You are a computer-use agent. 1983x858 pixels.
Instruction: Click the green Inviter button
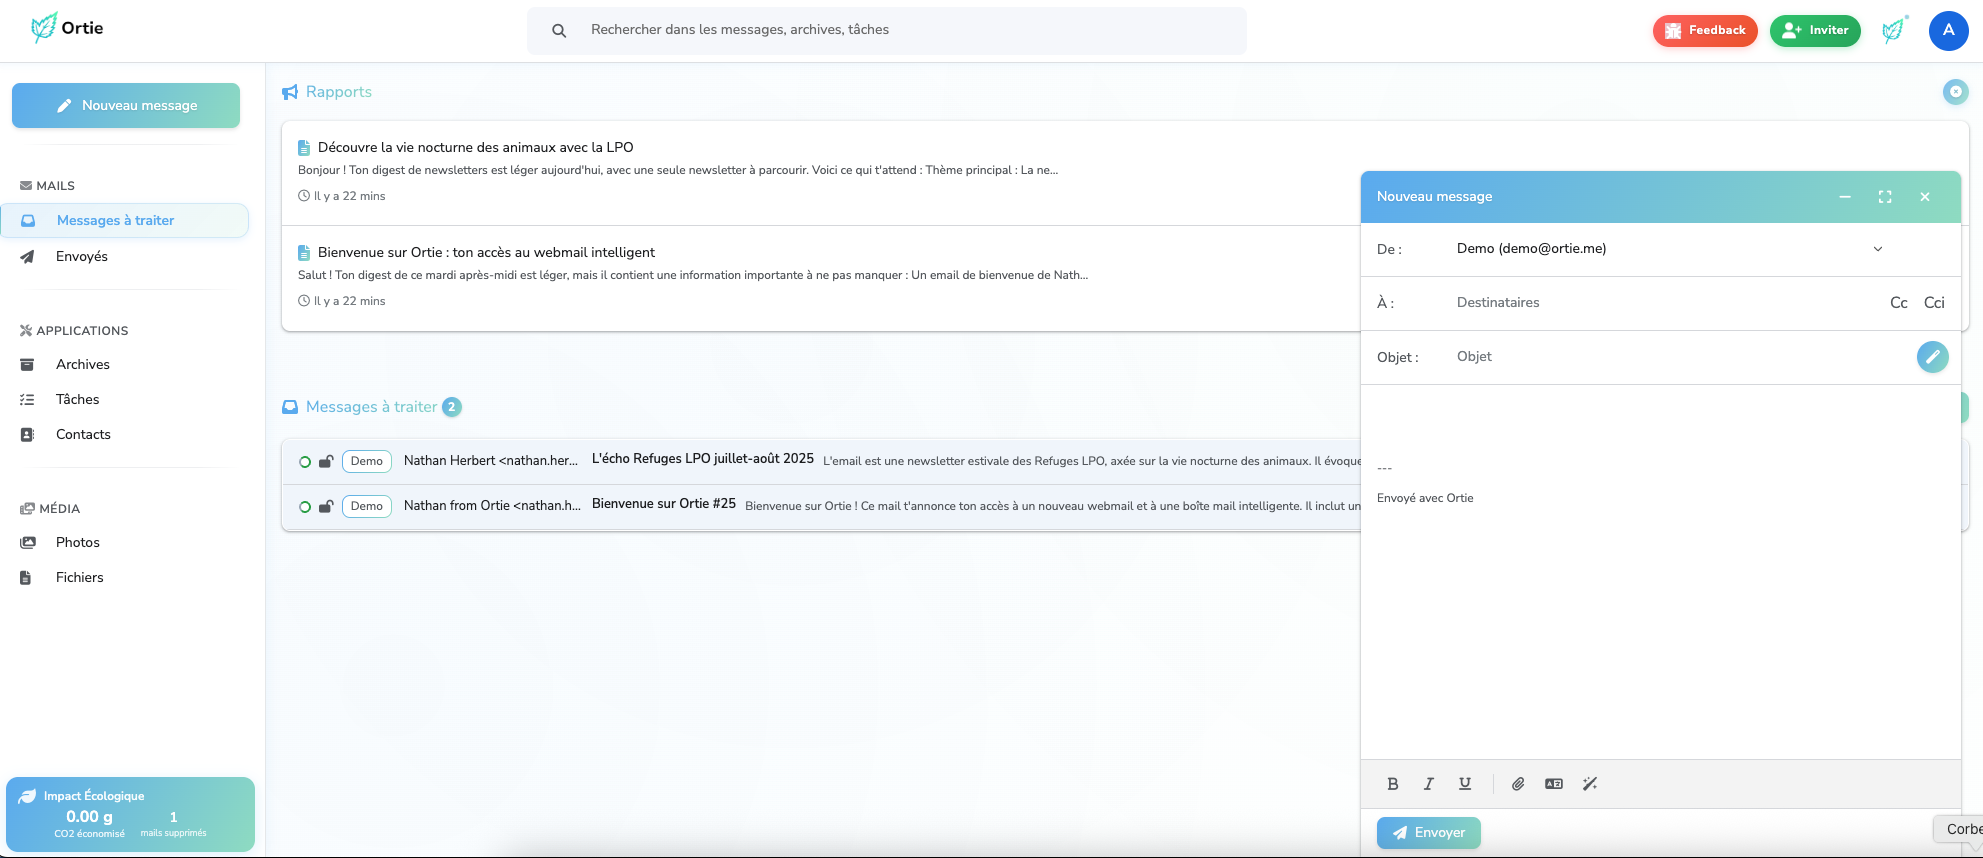[x=1815, y=30]
